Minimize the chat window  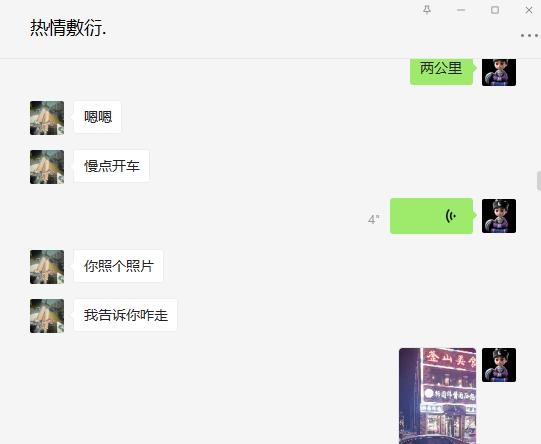461,10
